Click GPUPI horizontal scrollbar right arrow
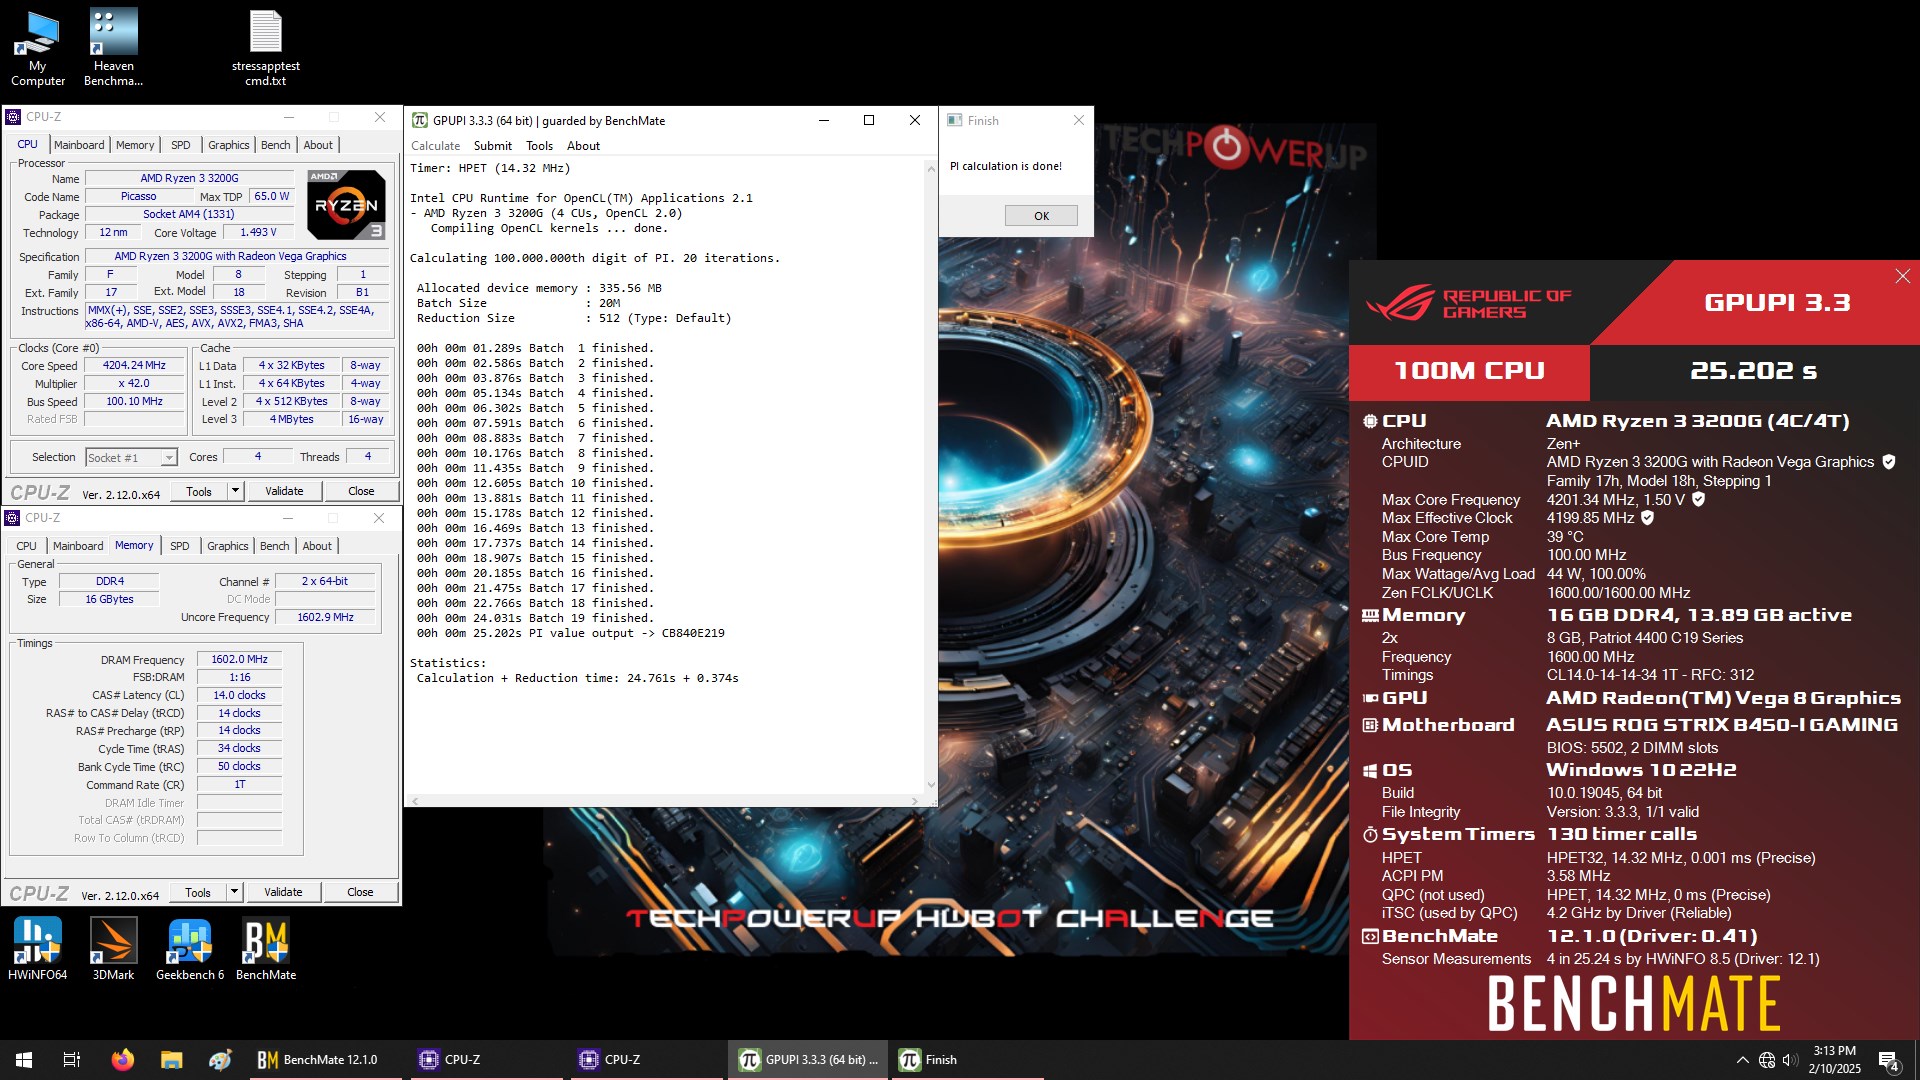The height and width of the screenshot is (1080, 1920). coord(915,801)
